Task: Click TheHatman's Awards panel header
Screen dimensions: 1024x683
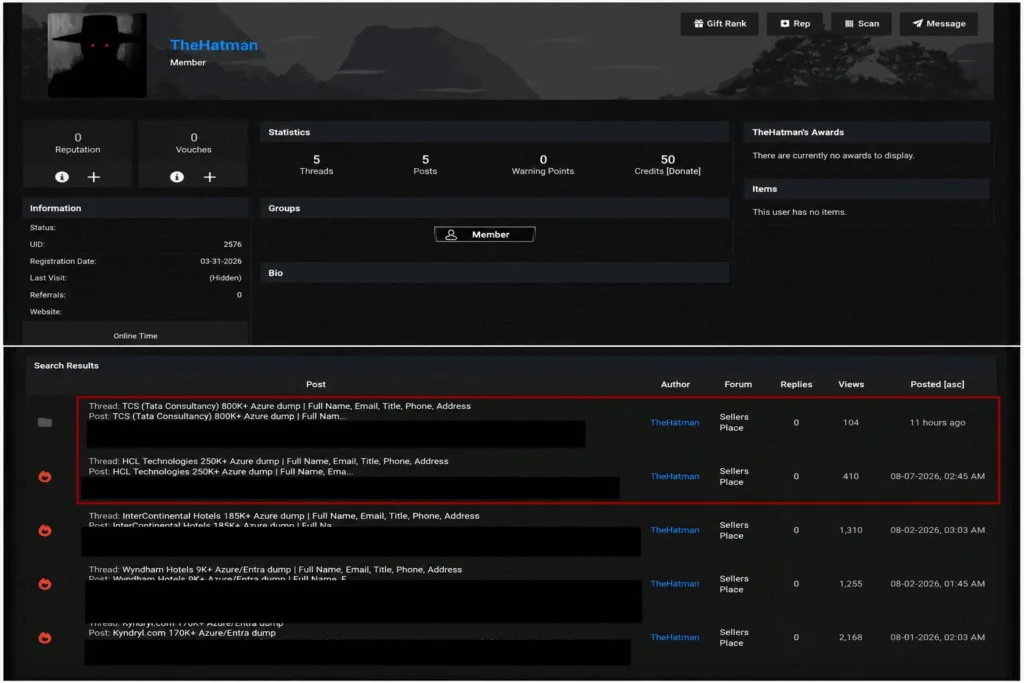Action: pyautogui.click(x=867, y=132)
